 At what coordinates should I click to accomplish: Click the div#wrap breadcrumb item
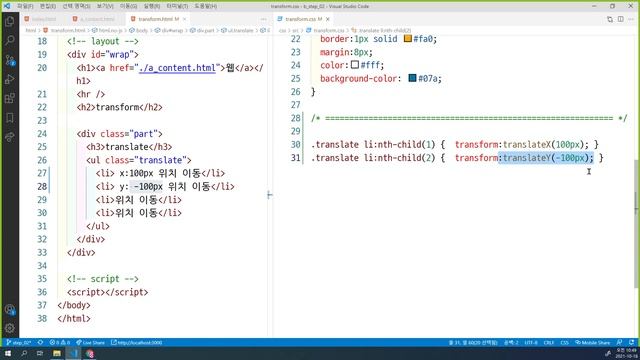pos(172,31)
